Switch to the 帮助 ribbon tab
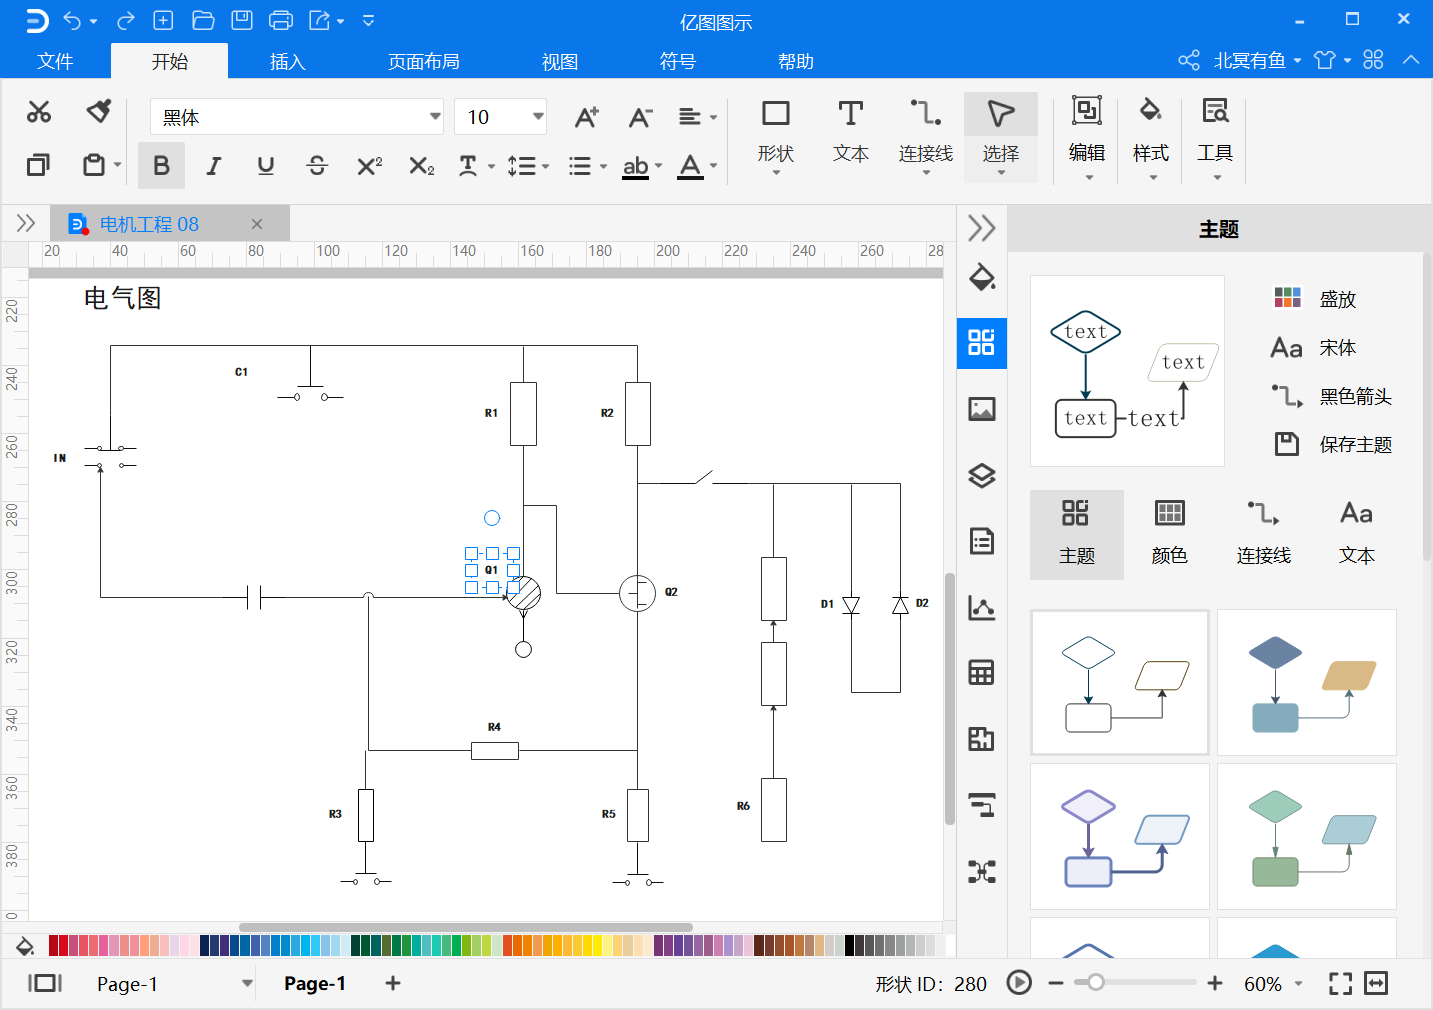1433x1010 pixels. (796, 61)
